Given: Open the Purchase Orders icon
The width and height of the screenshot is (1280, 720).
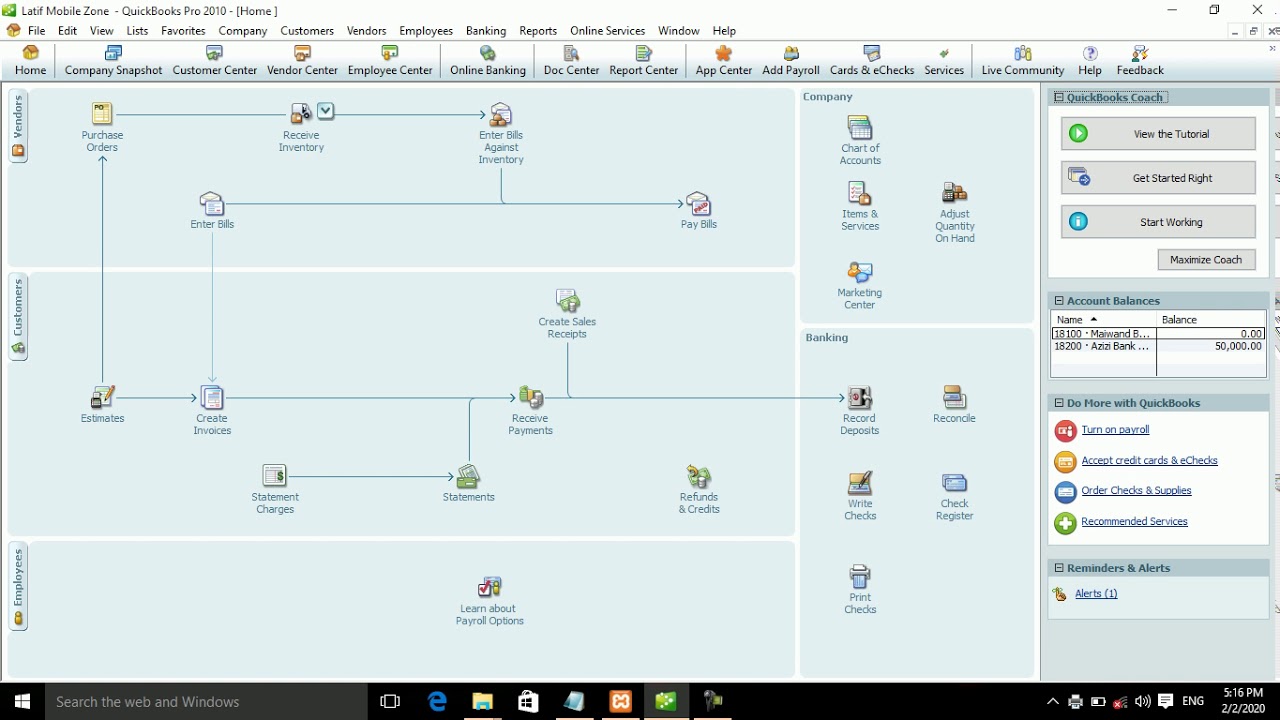Looking at the screenshot, I should (x=102, y=114).
